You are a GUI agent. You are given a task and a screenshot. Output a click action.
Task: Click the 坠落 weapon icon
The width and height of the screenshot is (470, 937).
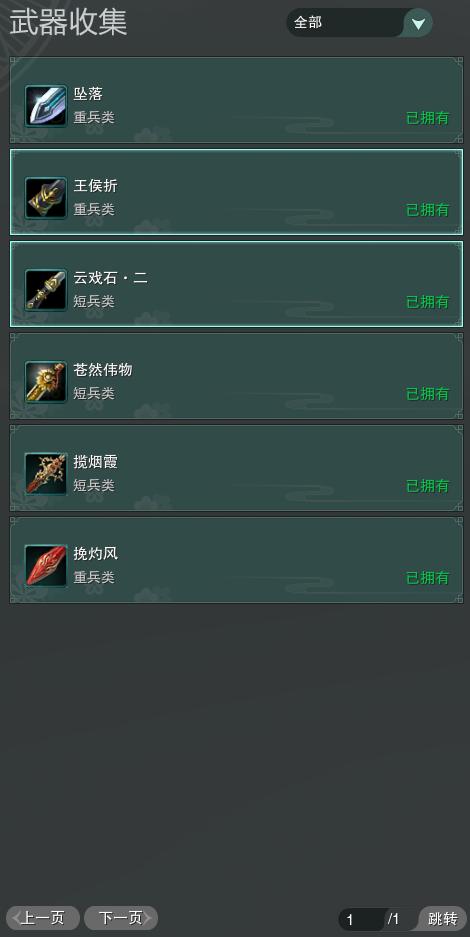tap(46, 106)
